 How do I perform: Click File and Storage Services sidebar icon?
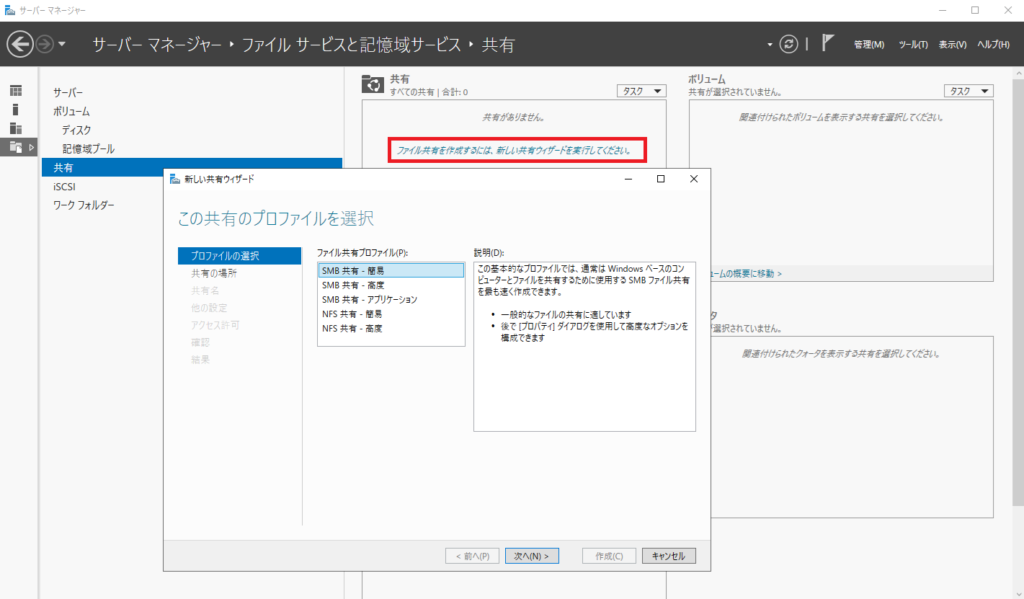click(16, 147)
